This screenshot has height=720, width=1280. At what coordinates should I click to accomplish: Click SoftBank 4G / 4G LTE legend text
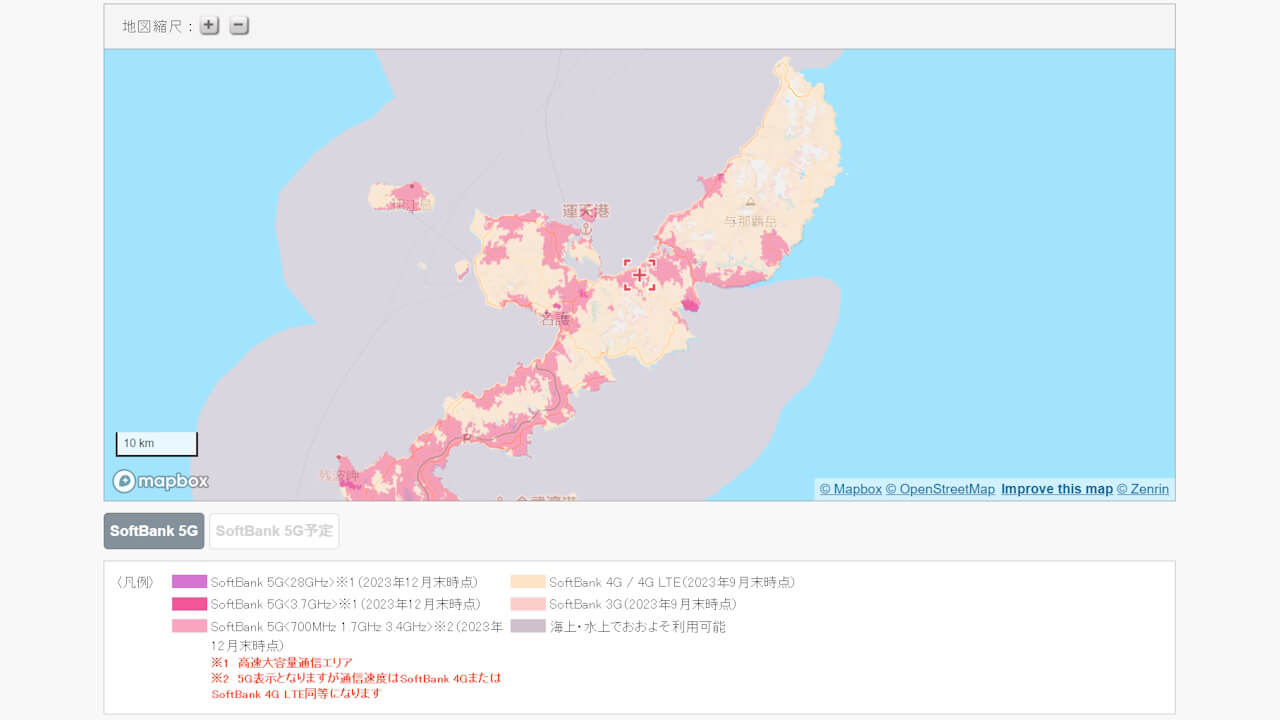pos(672,582)
